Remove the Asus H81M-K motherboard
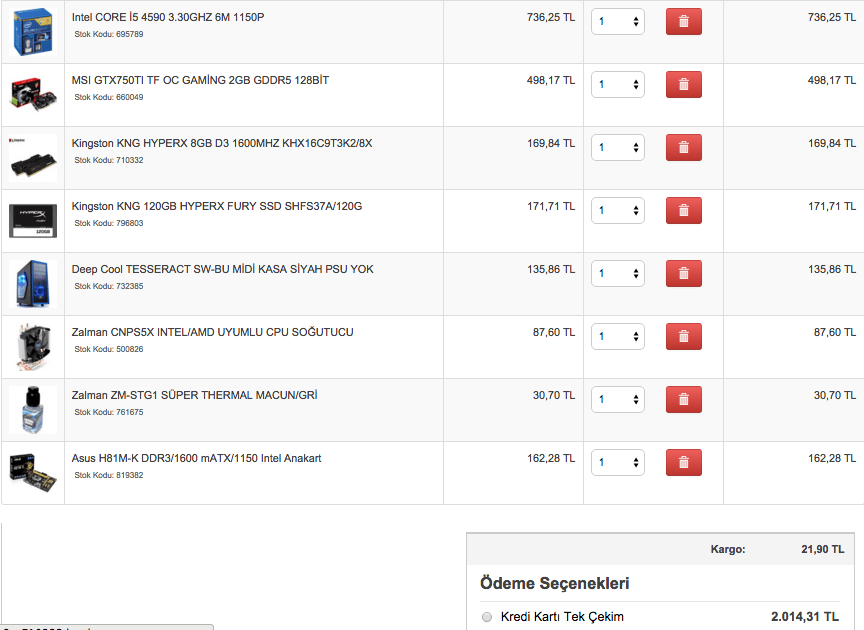 683,462
